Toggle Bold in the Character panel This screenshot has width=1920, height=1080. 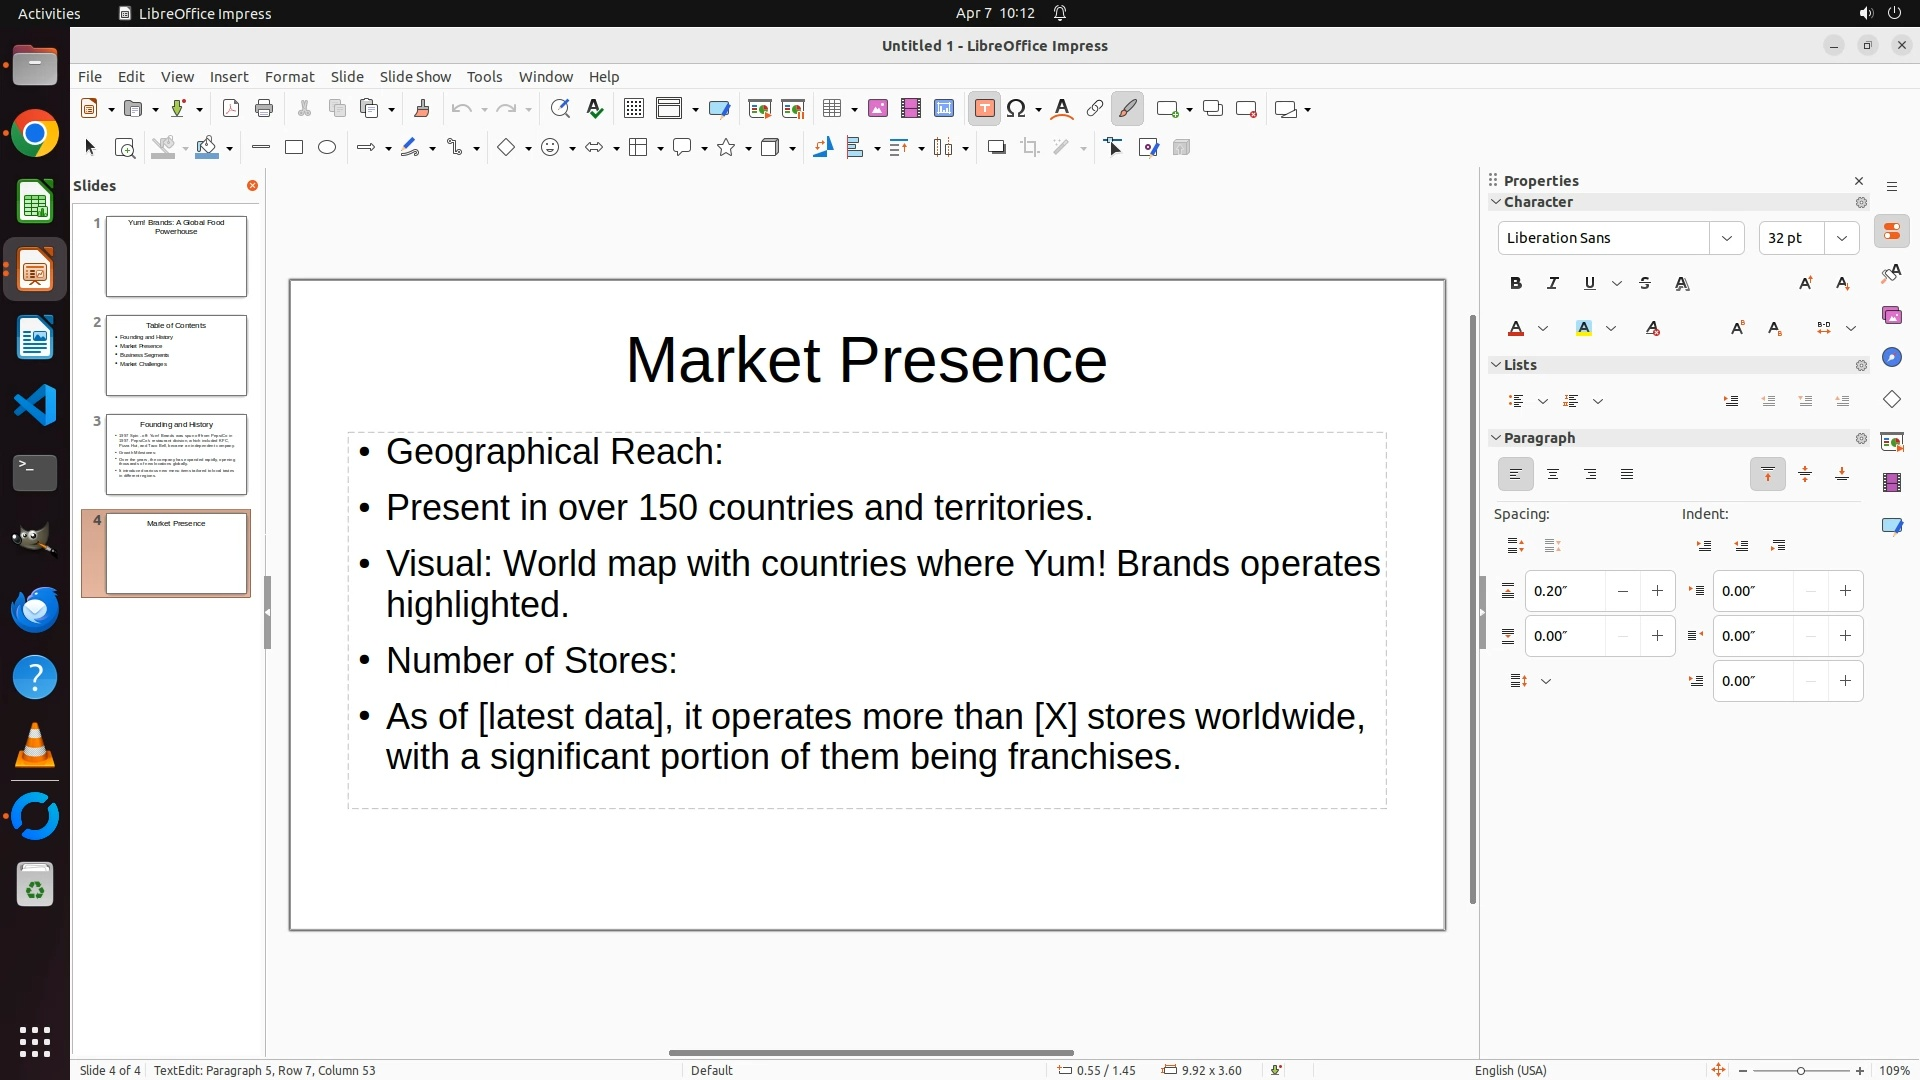[1516, 284]
